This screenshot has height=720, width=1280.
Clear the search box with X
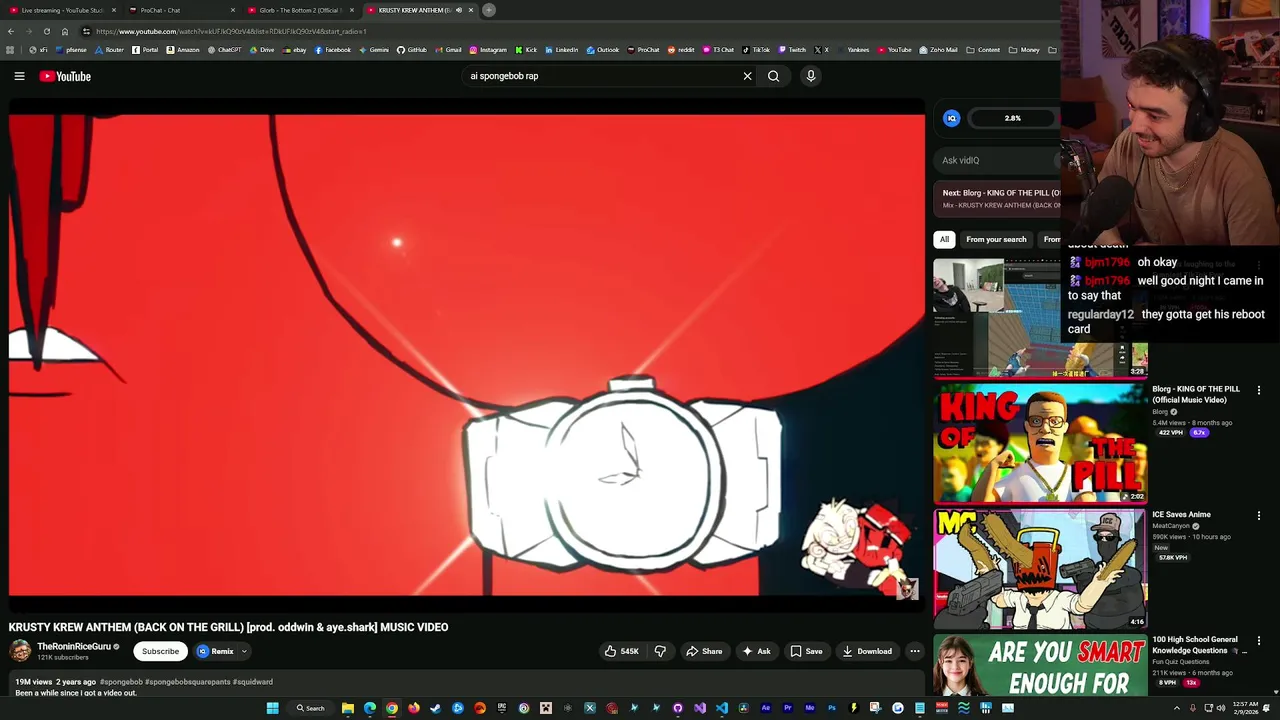pos(747,76)
